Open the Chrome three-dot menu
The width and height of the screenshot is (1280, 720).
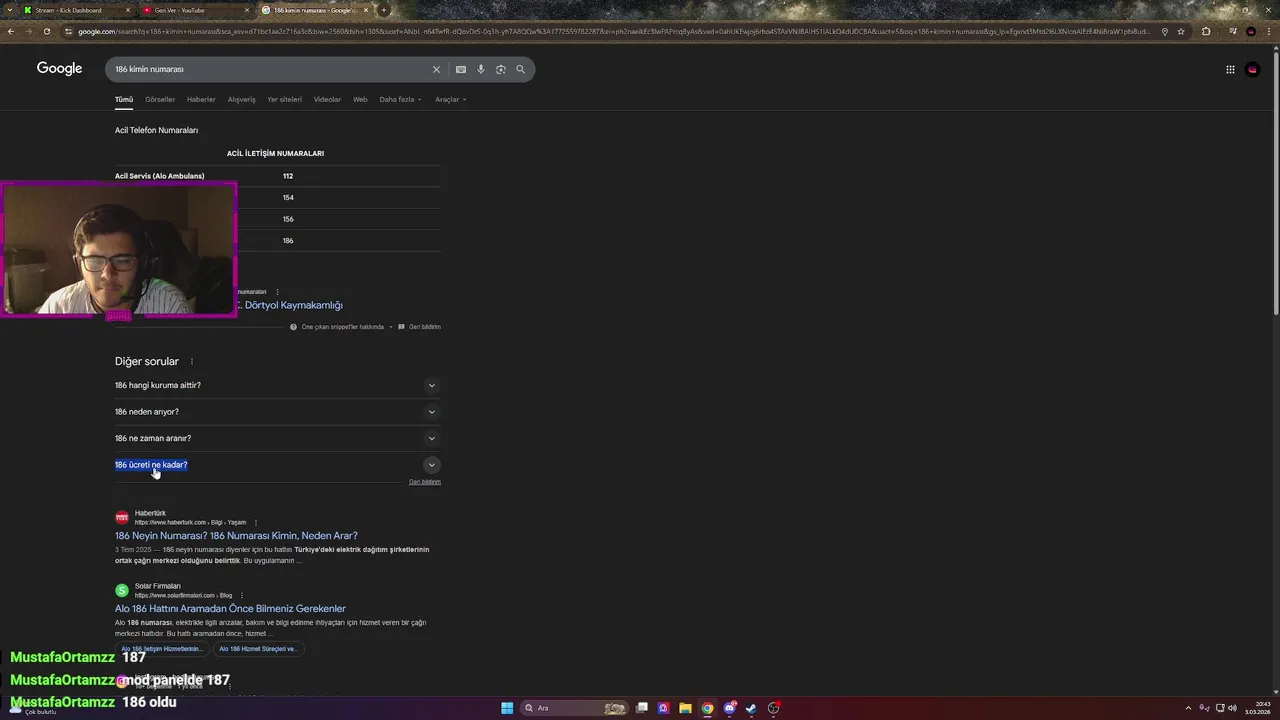click(1269, 31)
